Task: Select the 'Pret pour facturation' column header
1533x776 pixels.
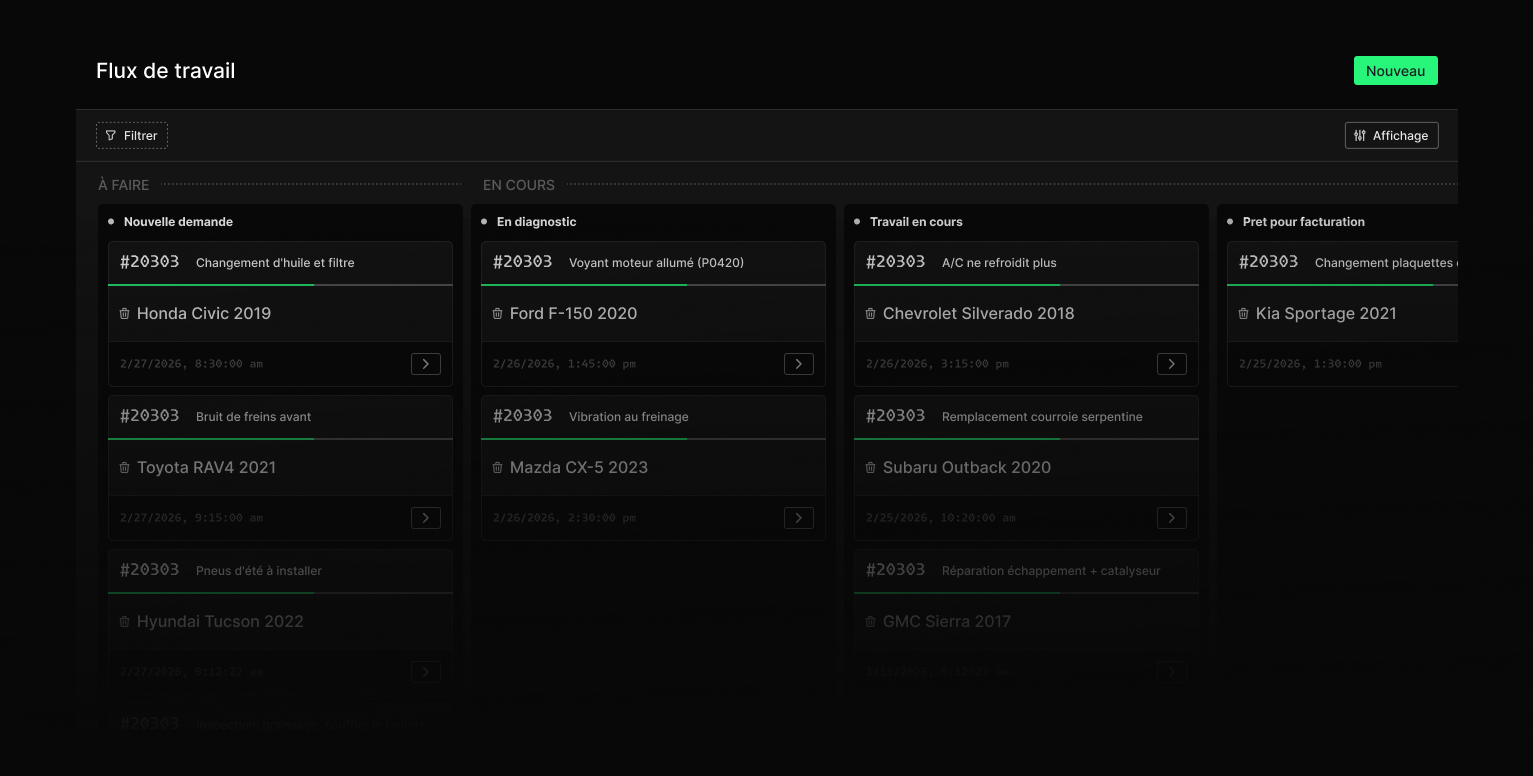Action: 1304,222
